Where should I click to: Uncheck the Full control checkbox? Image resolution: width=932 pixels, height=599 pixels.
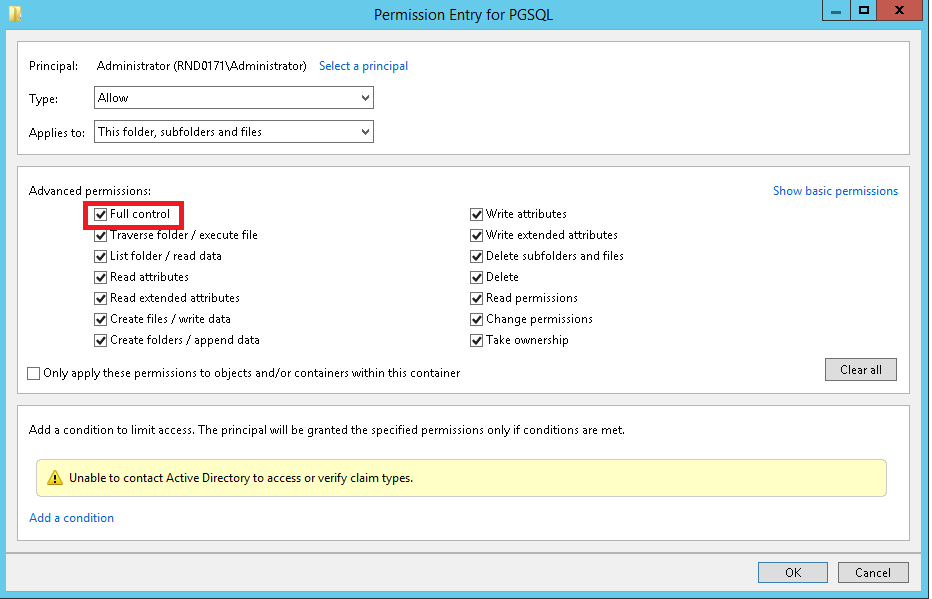[x=101, y=214]
